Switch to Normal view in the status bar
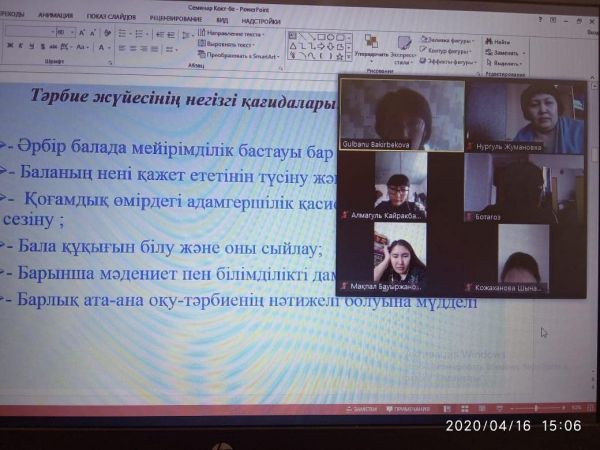This screenshot has height=450, width=600. pyautogui.click(x=447, y=409)
